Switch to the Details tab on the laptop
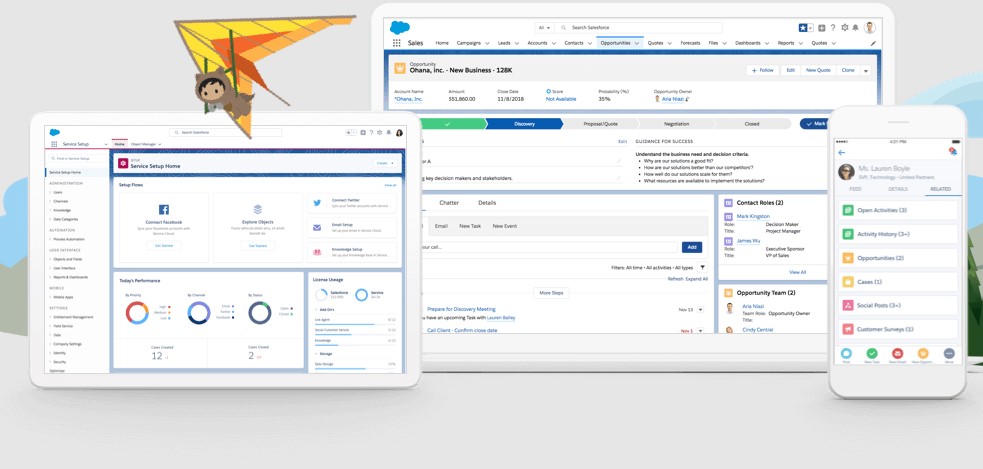 coord(487,203)
